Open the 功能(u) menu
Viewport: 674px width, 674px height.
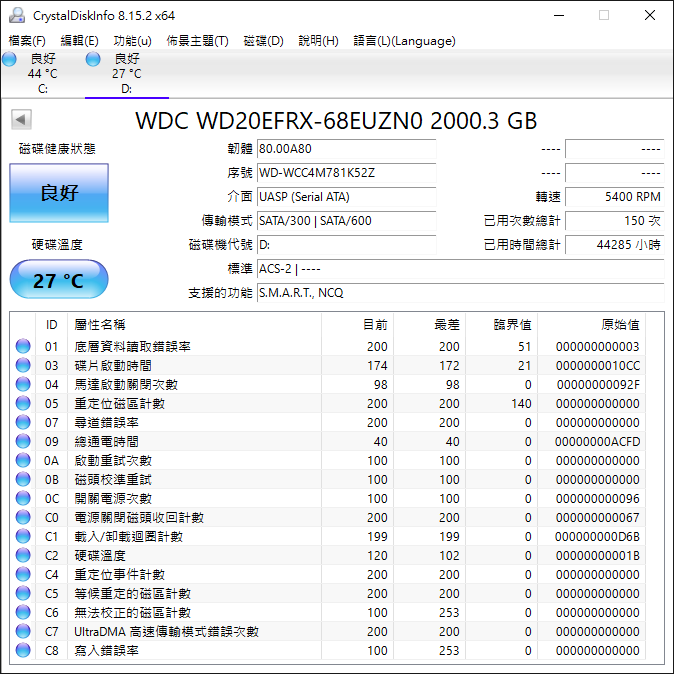pos(132,41)
